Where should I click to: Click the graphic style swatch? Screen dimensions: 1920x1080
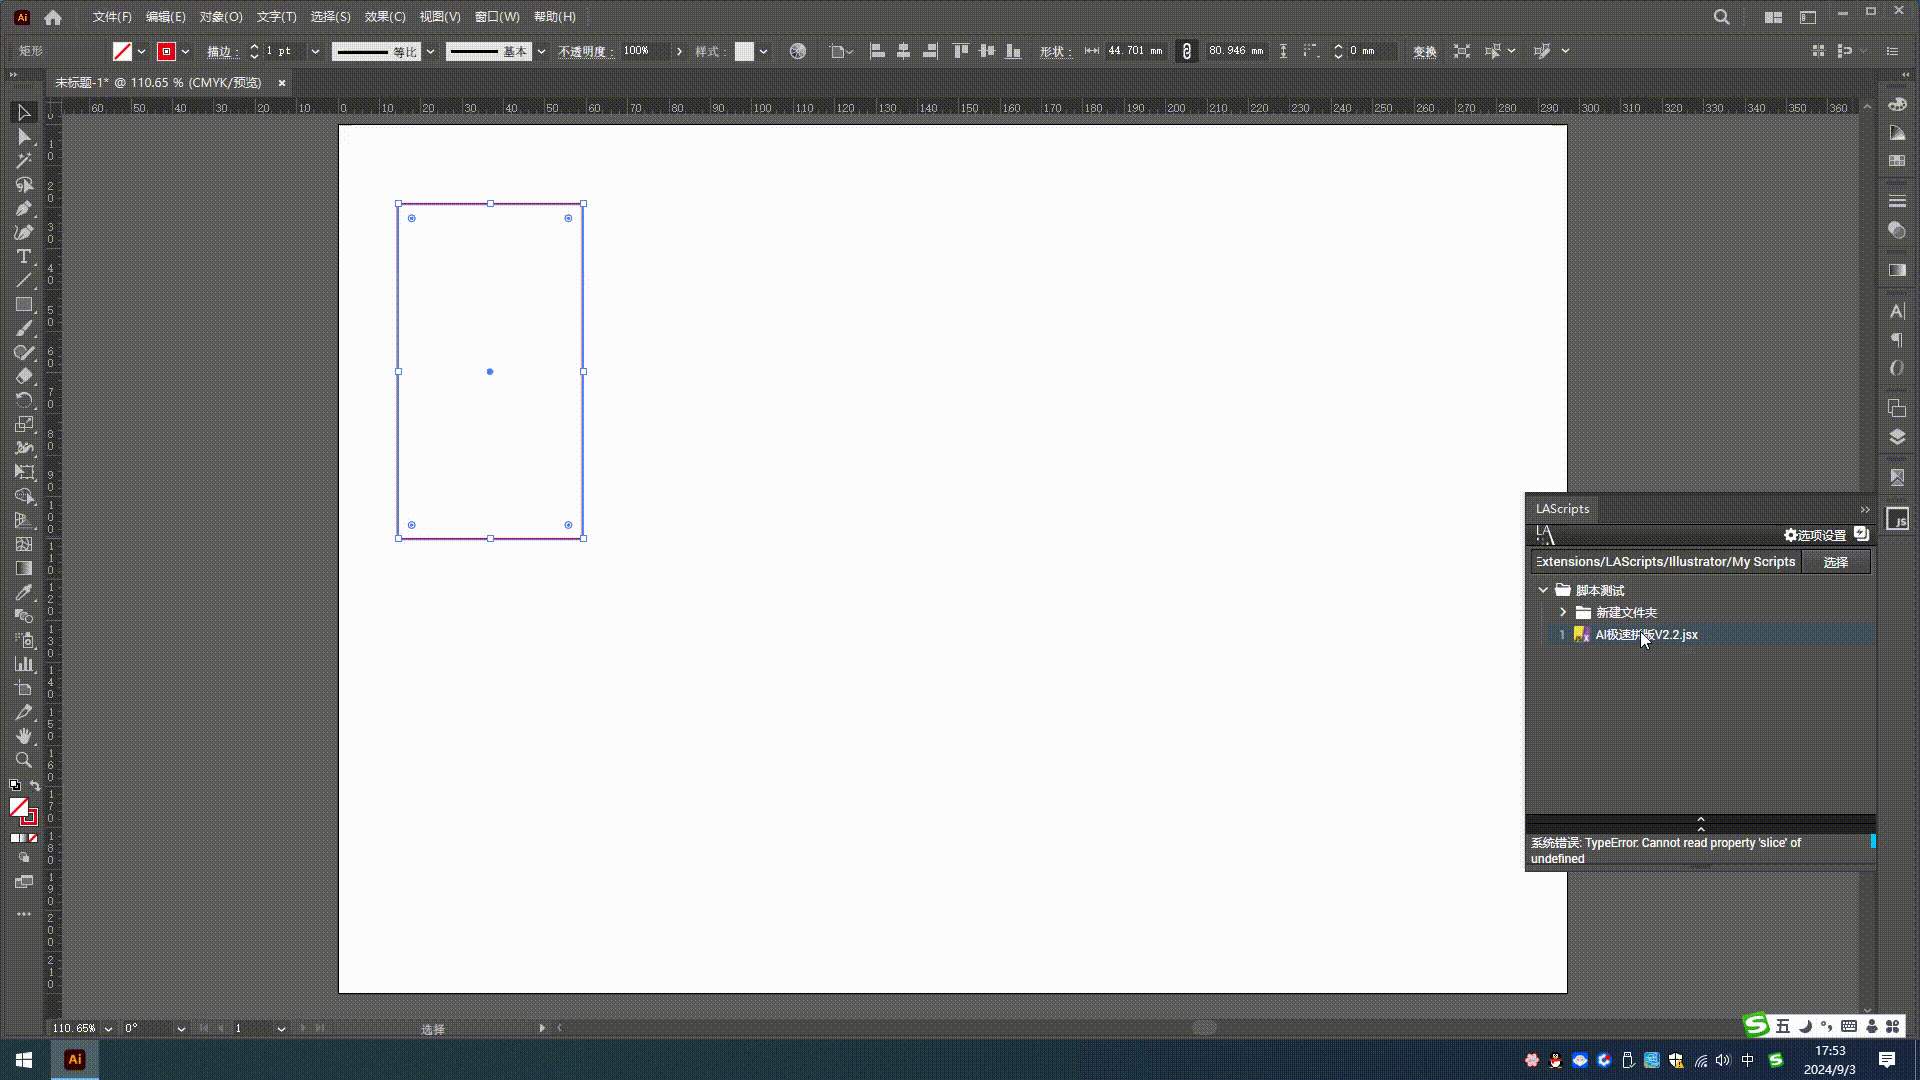744,51
